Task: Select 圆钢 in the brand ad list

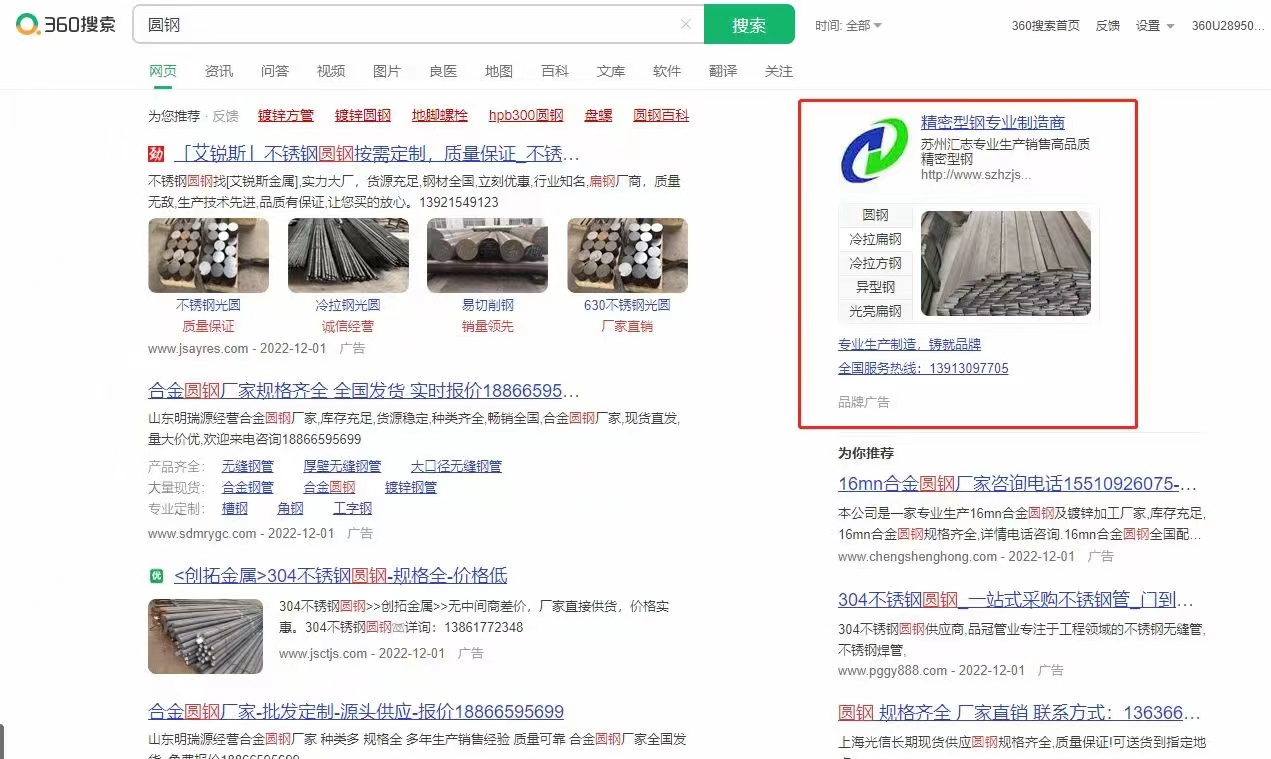Action: click(x=875, y=215)
